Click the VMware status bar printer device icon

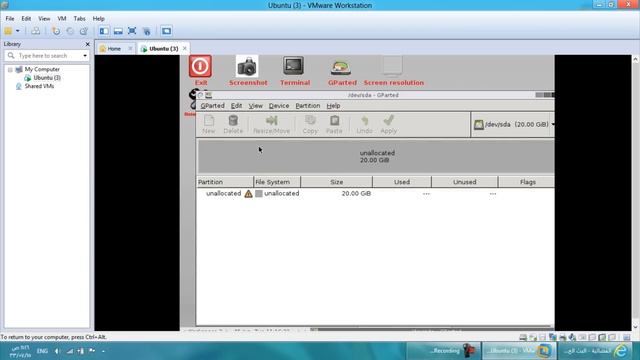point(562,337)
